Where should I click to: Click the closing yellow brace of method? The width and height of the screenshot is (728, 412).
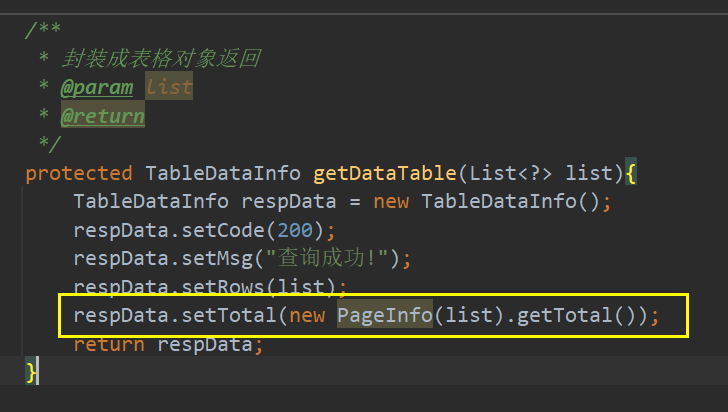point(31,373)
